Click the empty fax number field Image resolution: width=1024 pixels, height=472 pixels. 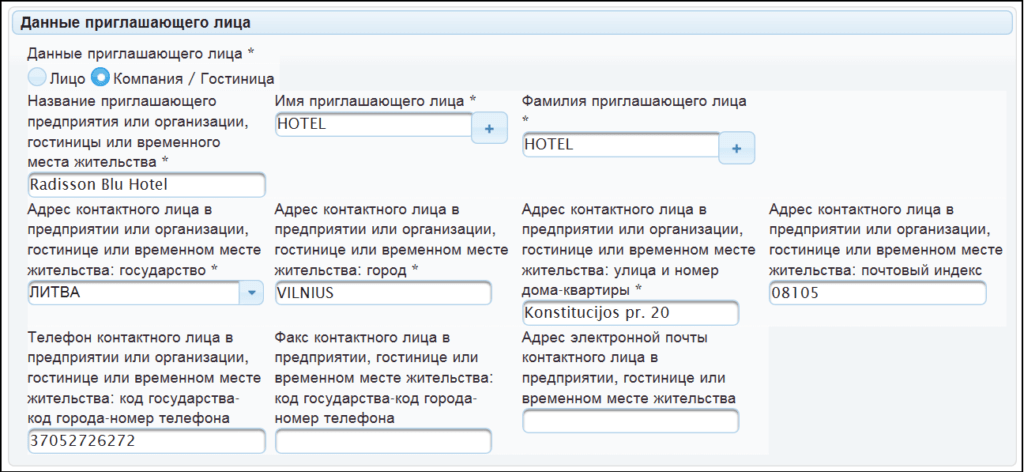[383, 441]
